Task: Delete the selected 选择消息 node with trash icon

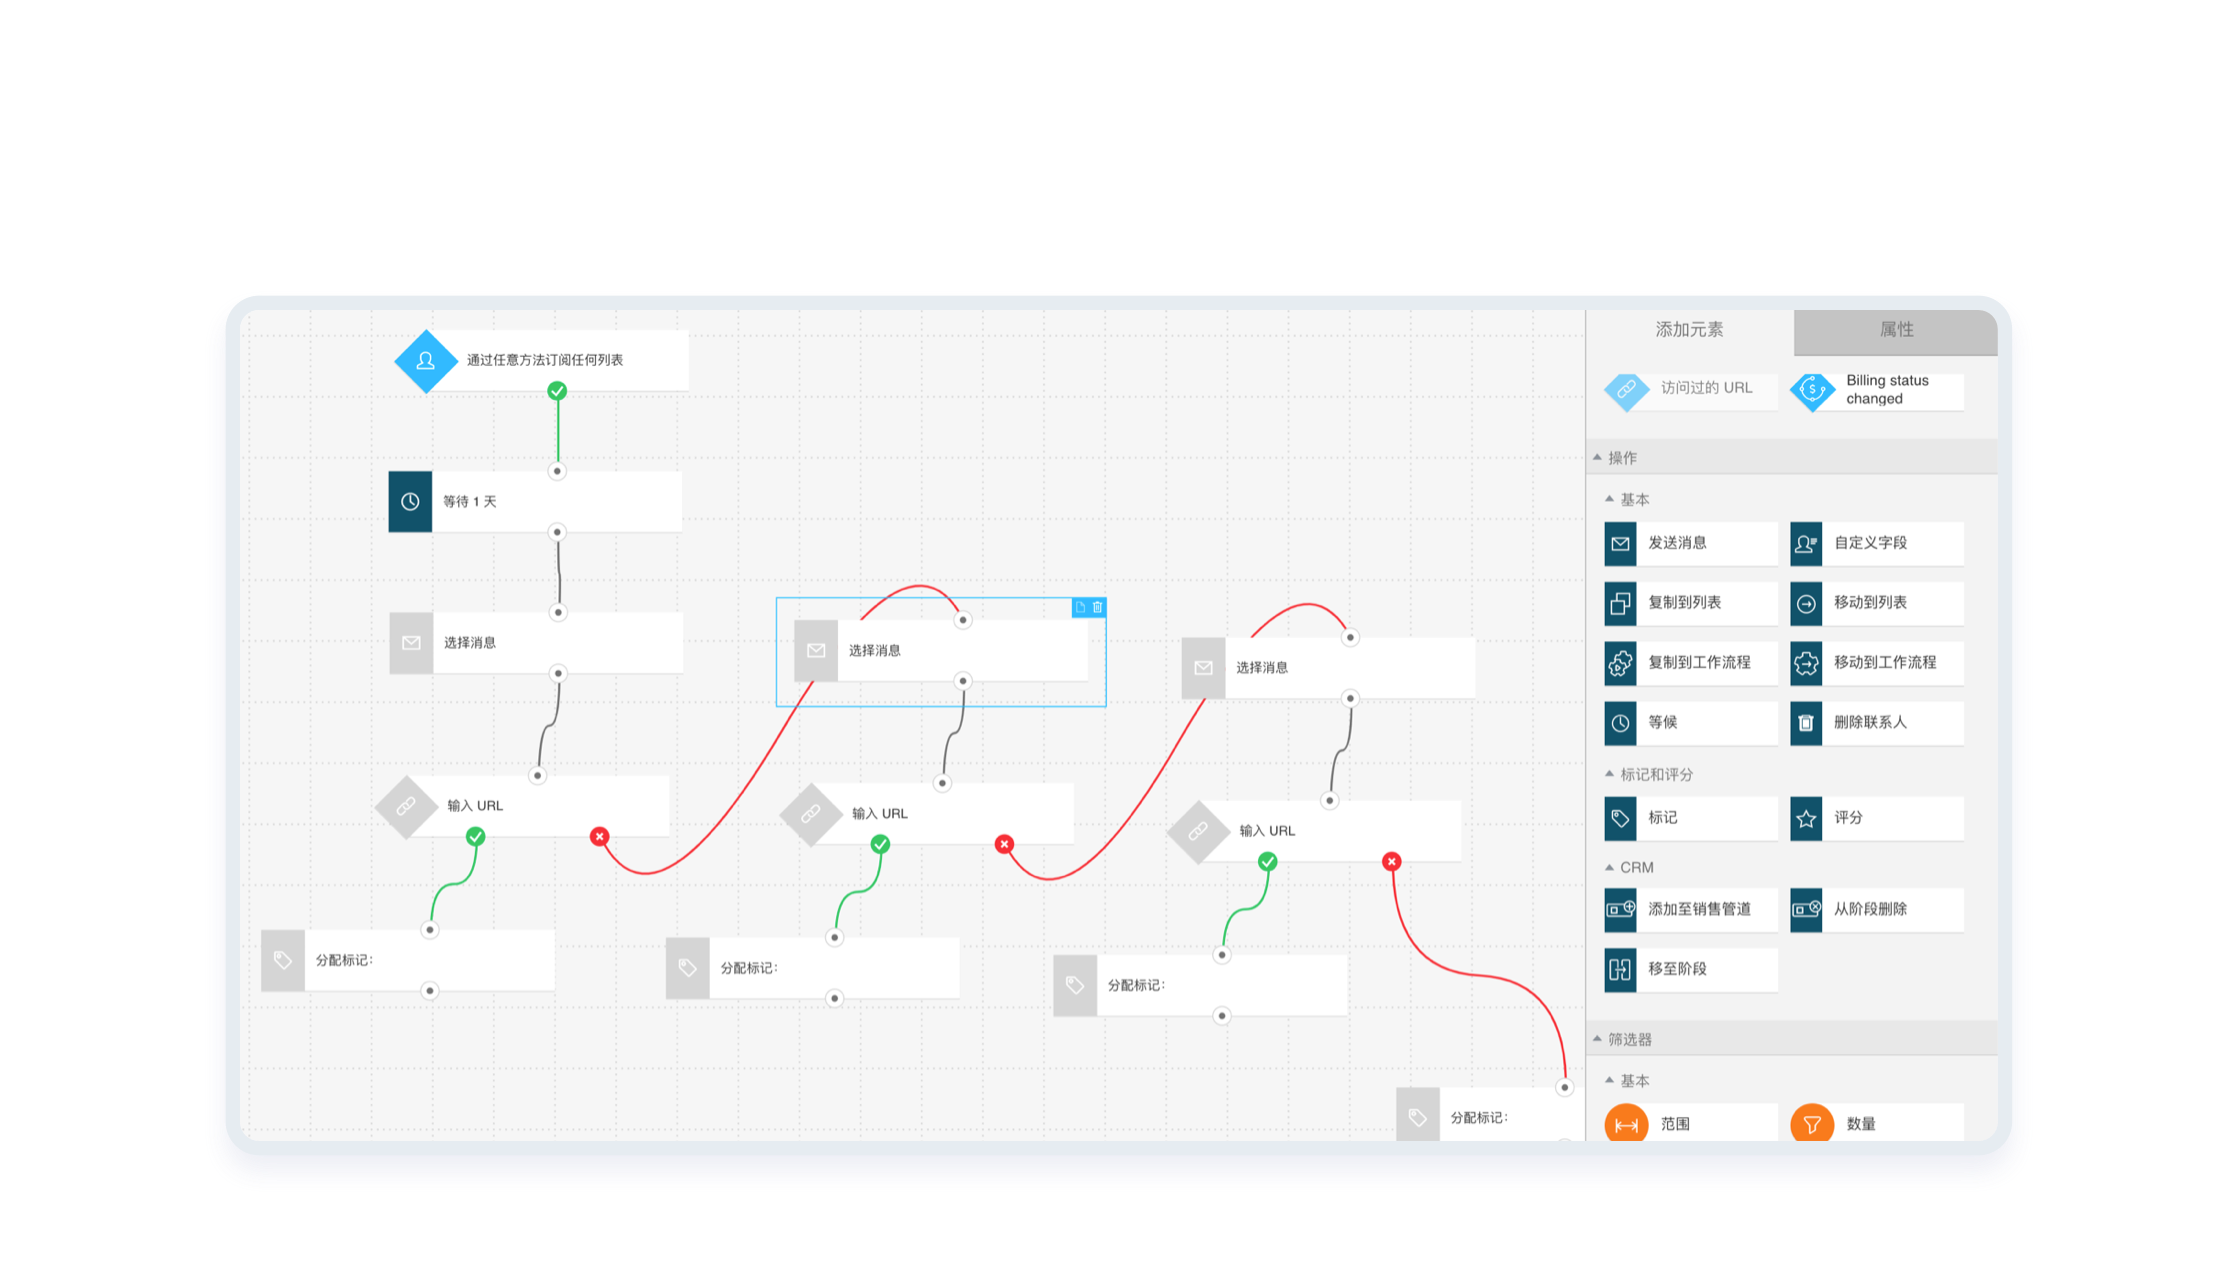Action: (x=1097, y=607)
